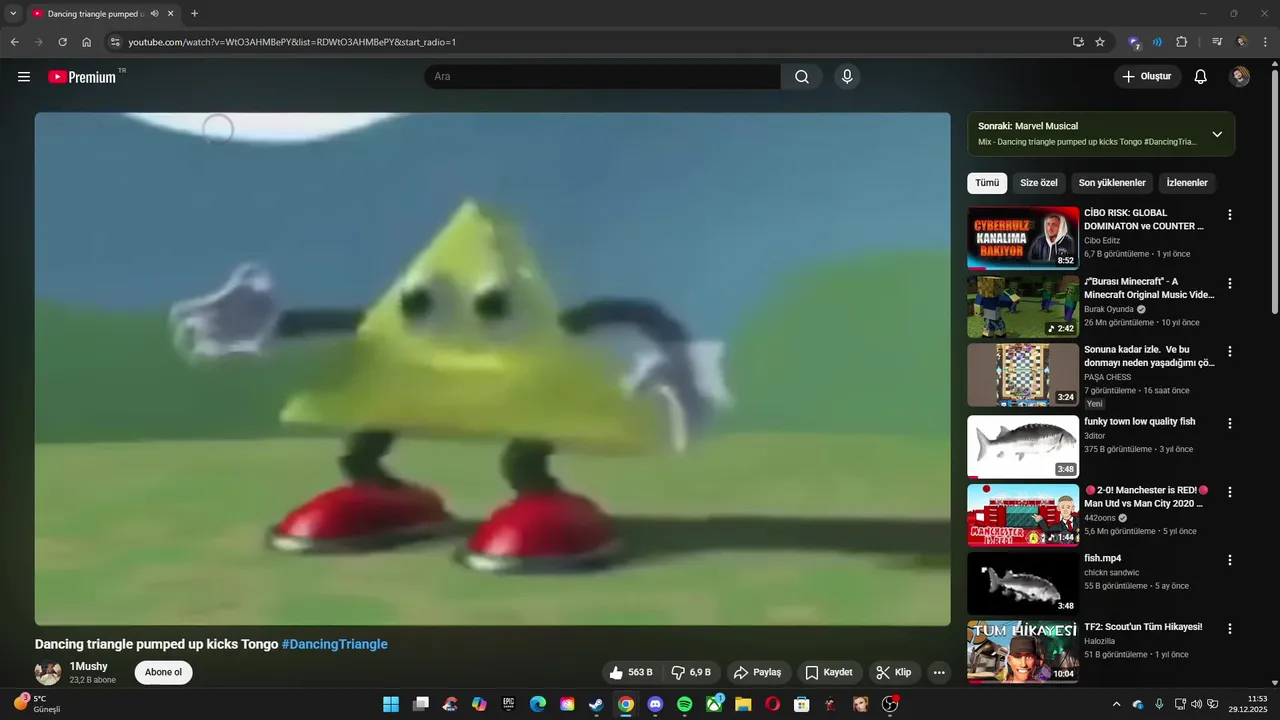Open options for CİBO RISK video
The height and width of the screenshot is (720, 1280).
(x=1230, y=215)
